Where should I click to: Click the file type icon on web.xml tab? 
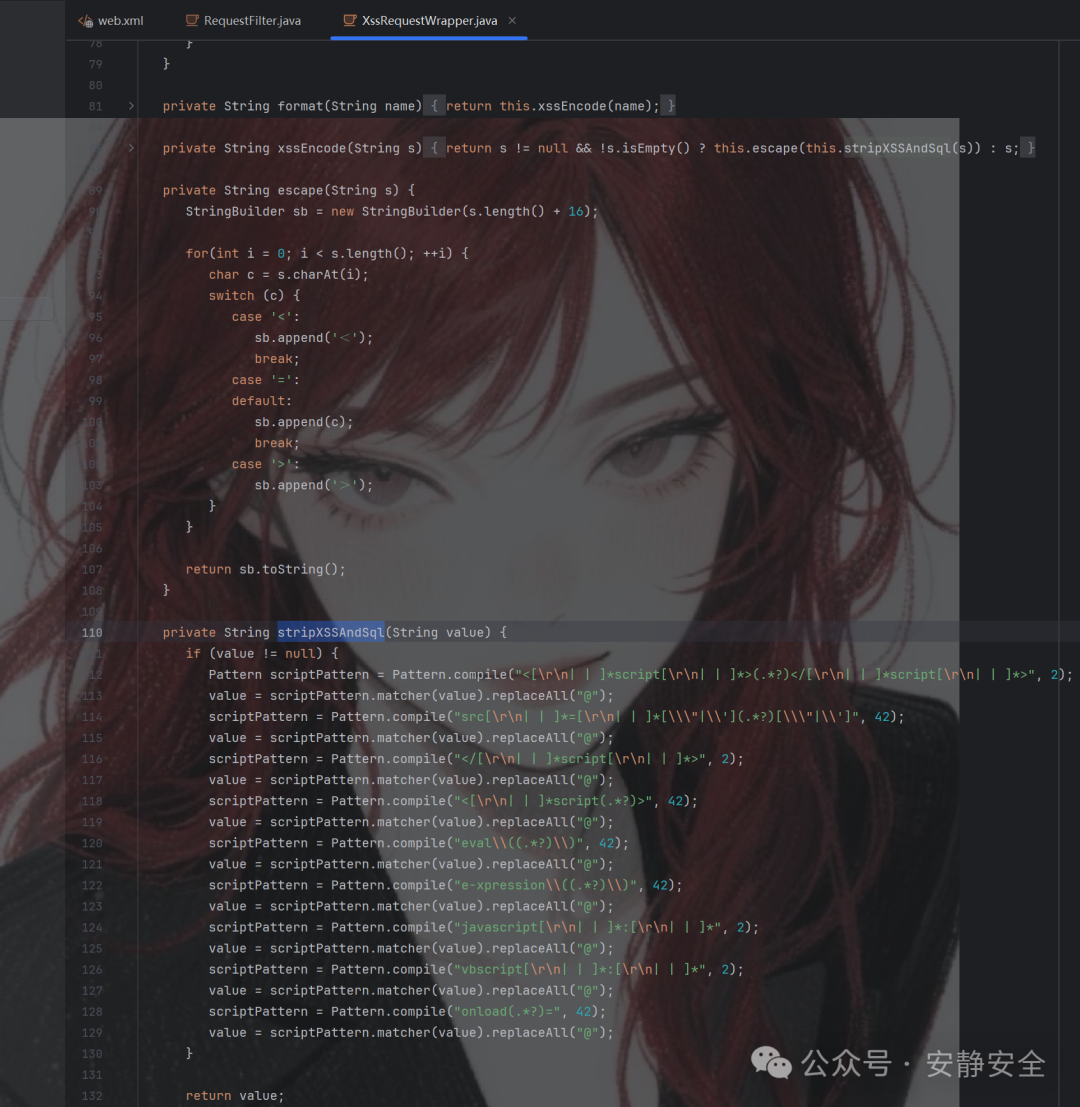click(86, 20)
